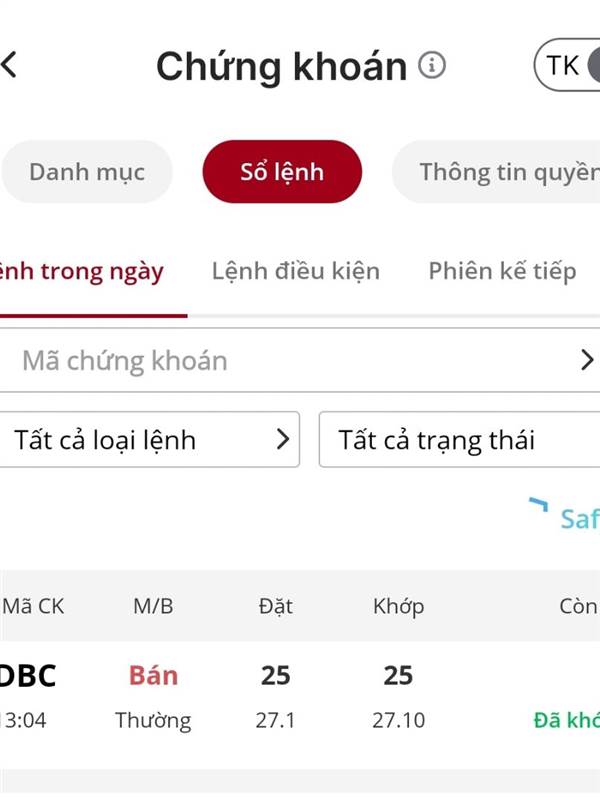This screenshot has height=800, width=600.
Task: Show the Lệnh trong ngày orders
Action: point(82,271)
